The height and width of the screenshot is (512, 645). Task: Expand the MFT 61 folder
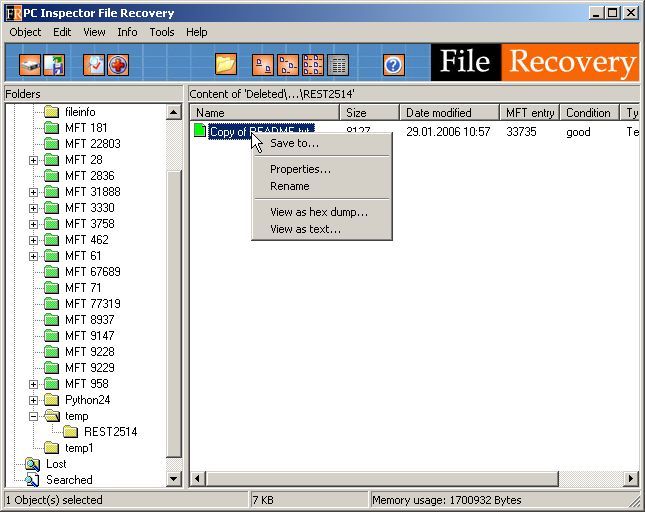(x=33, y=256)
